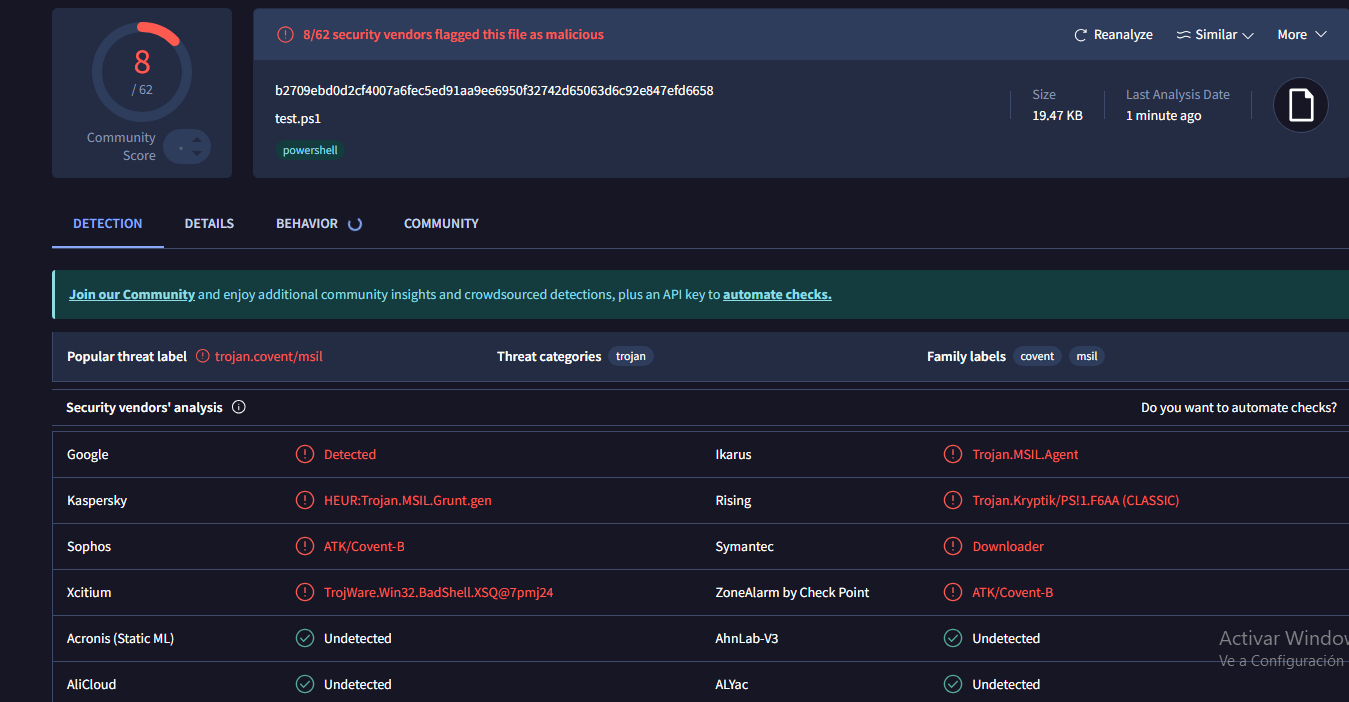Select the covent family label chip
The image size is (1349, 702).
pos(1037,356)
